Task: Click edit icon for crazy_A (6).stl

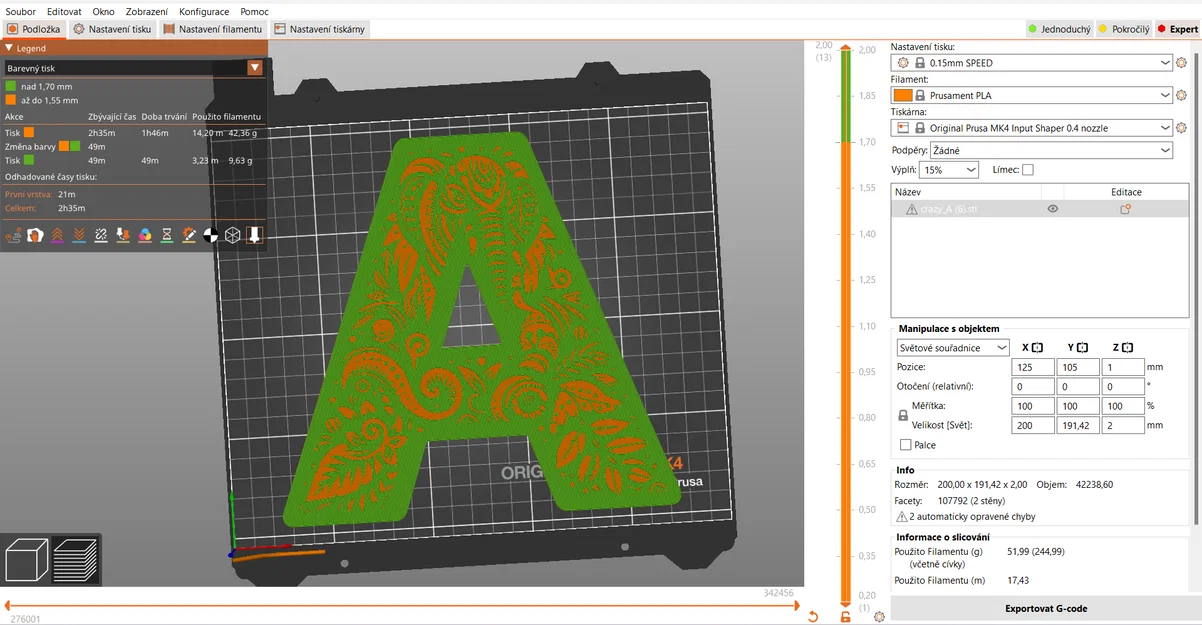Action: coord(1125,209)
